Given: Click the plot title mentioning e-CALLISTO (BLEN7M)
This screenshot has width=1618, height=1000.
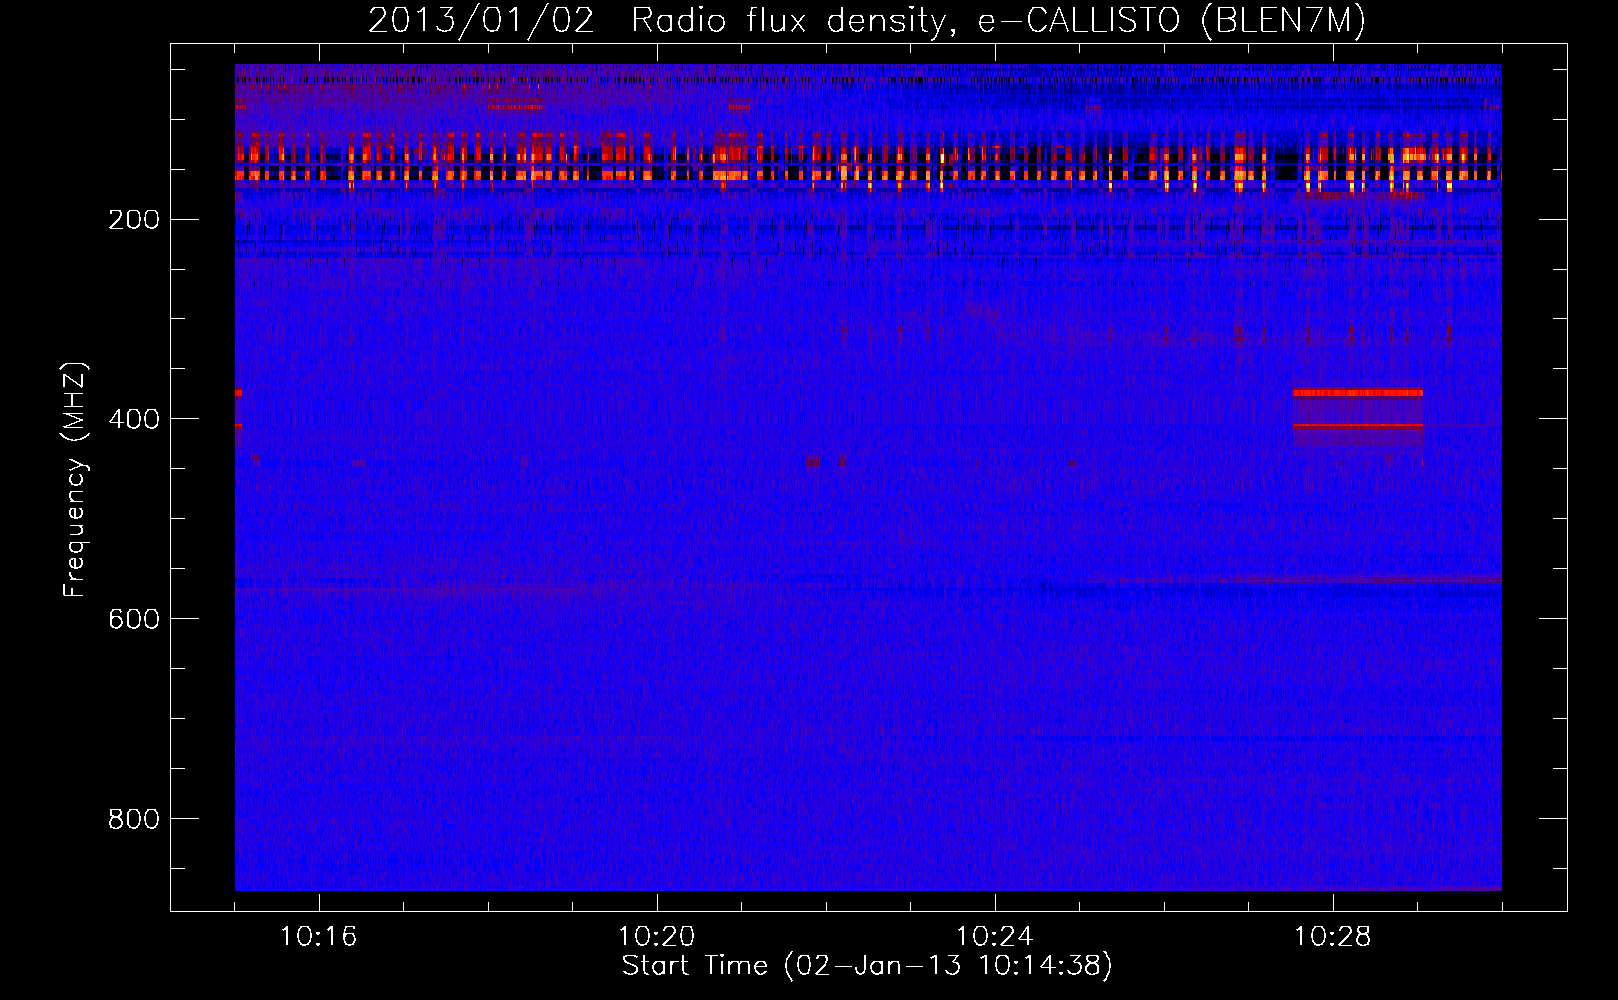Looking at the screenshot, I should 867,20.
